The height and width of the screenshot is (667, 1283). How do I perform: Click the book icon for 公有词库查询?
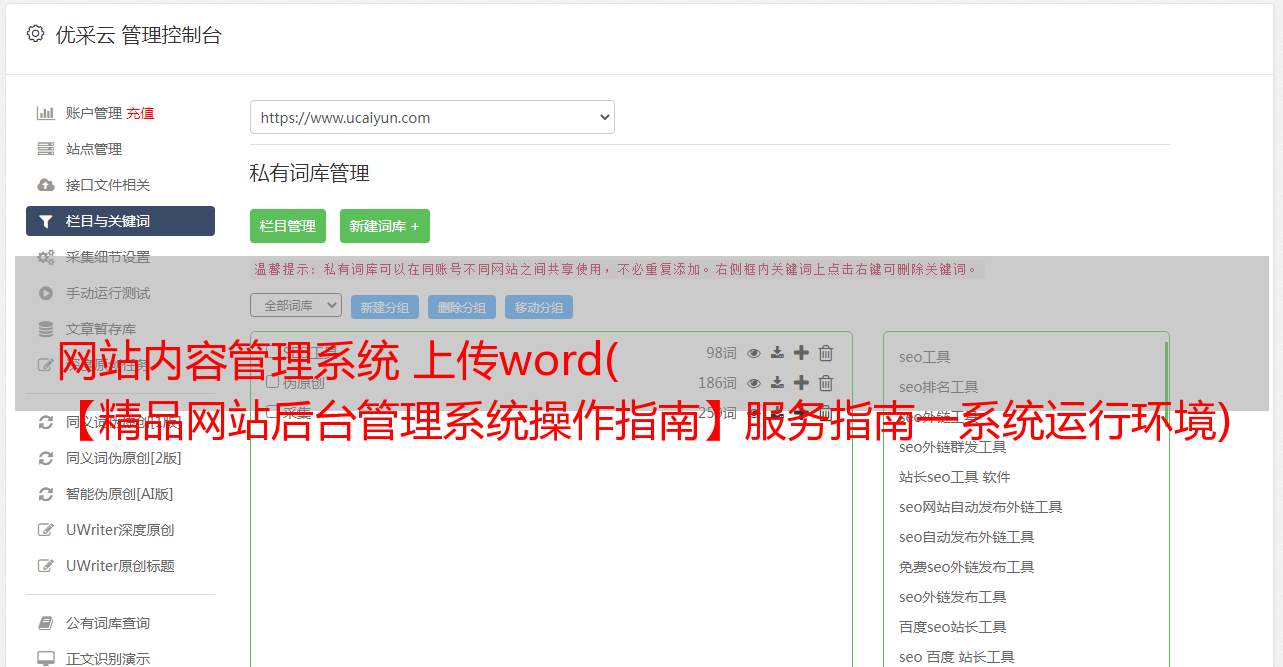pyautogui.click(x=45, y=623)
